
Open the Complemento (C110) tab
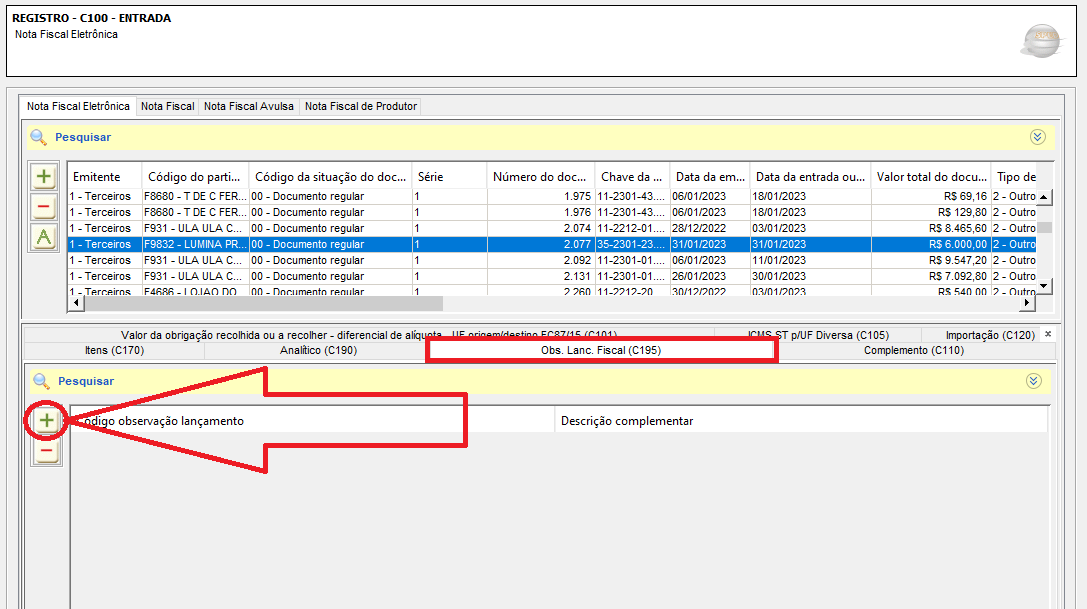click(913, 350)
